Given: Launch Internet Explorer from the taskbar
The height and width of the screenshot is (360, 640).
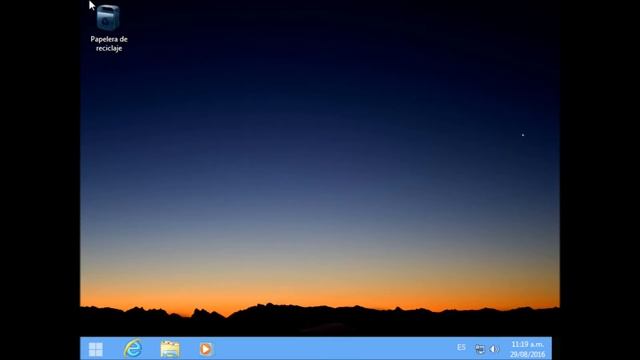Looking at the screenshot, I should pos(133,349).
